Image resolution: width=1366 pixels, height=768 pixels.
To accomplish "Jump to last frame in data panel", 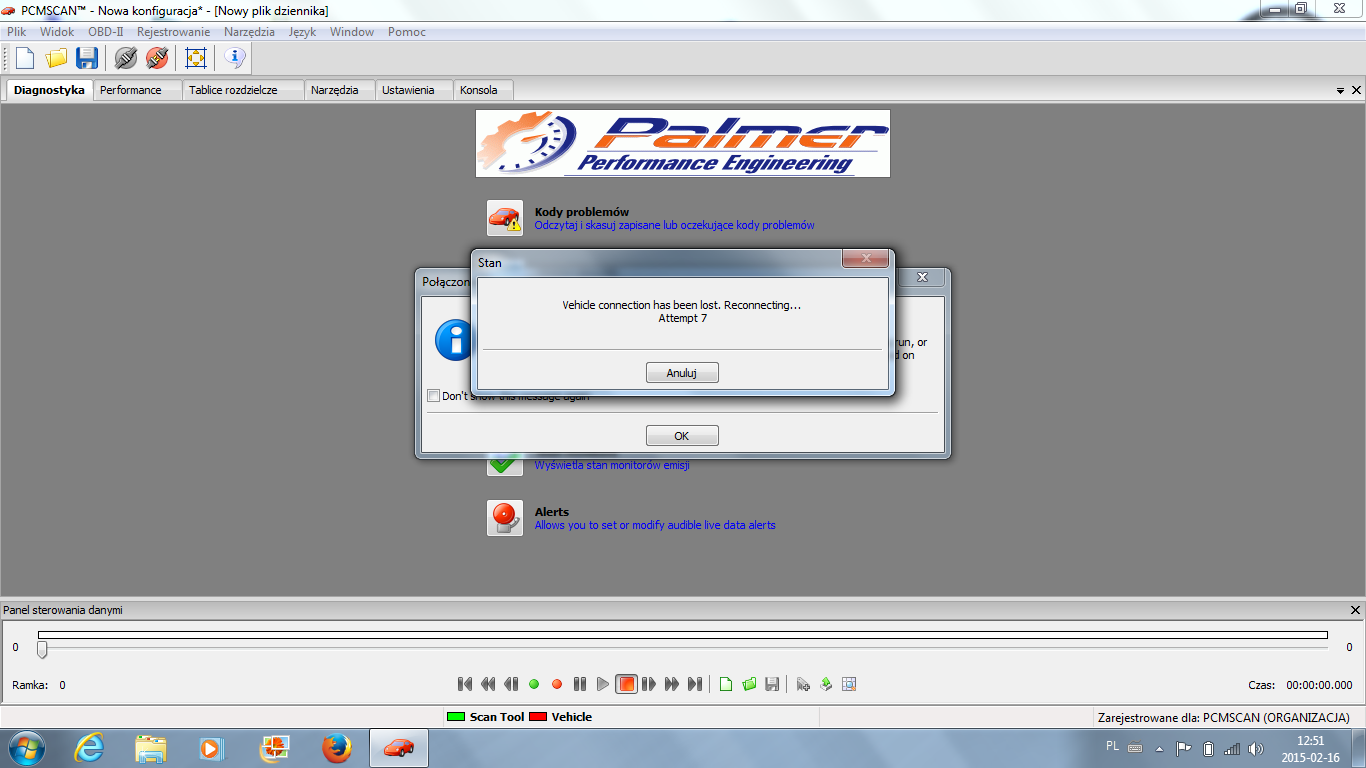I will 695,684.
